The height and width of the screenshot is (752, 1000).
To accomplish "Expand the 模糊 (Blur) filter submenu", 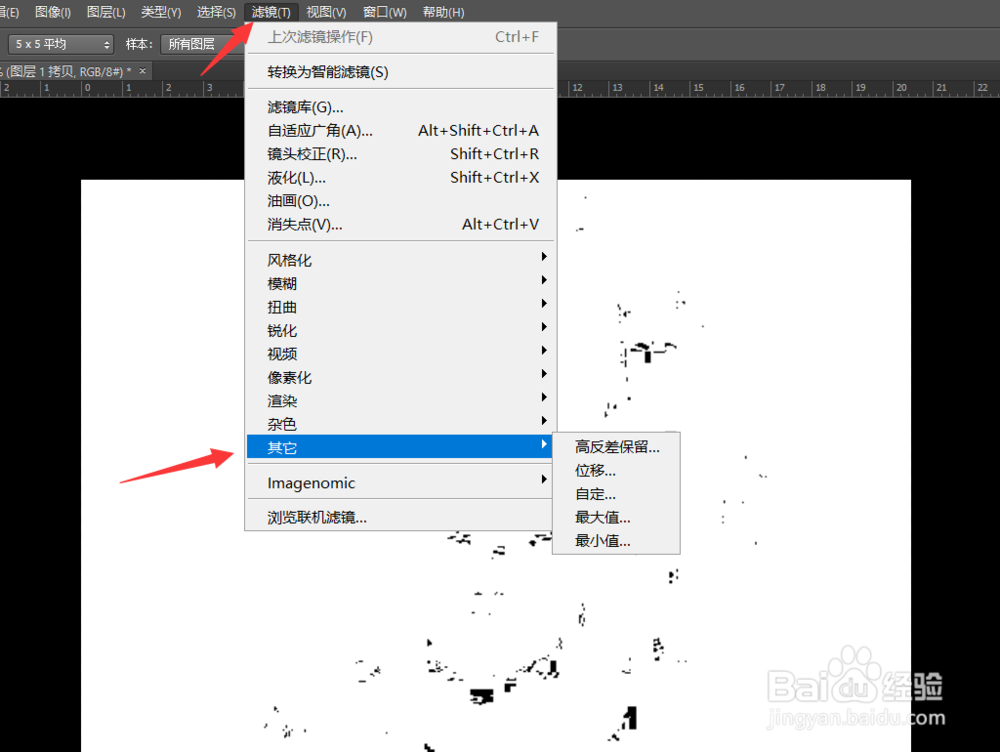I will (282, 283).
